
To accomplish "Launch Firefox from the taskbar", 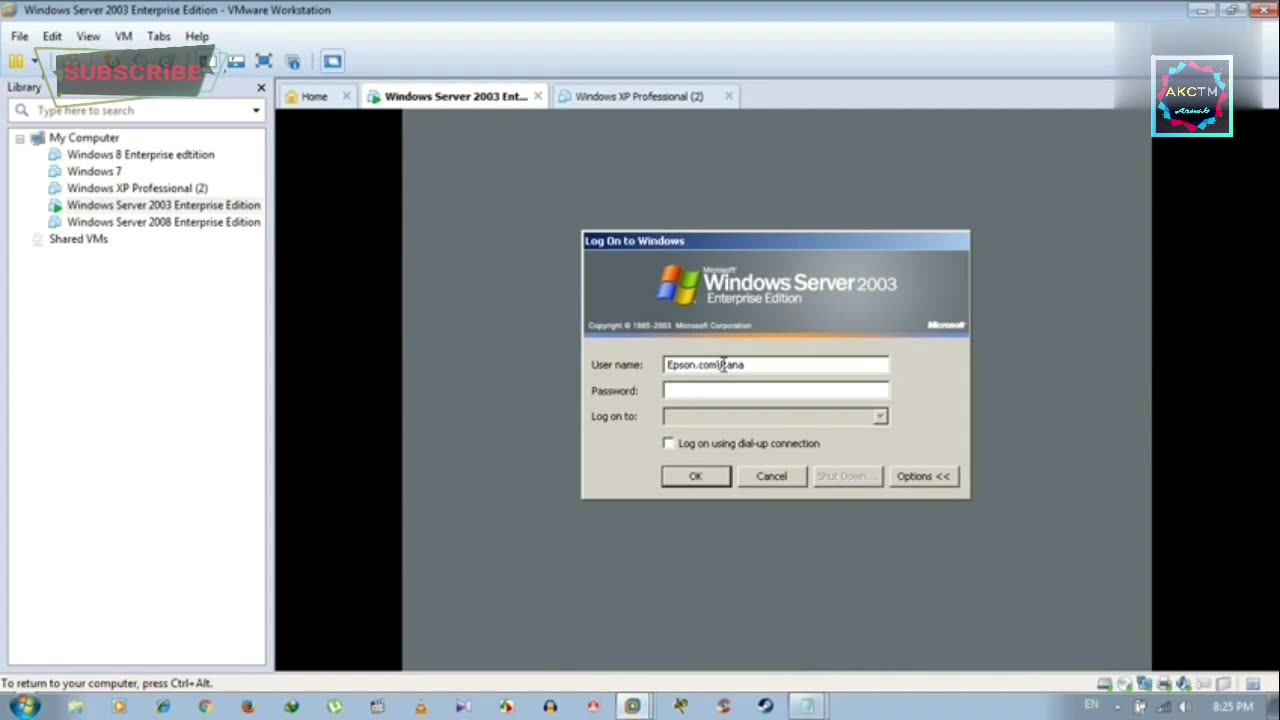I will click(x=248, y=706).
